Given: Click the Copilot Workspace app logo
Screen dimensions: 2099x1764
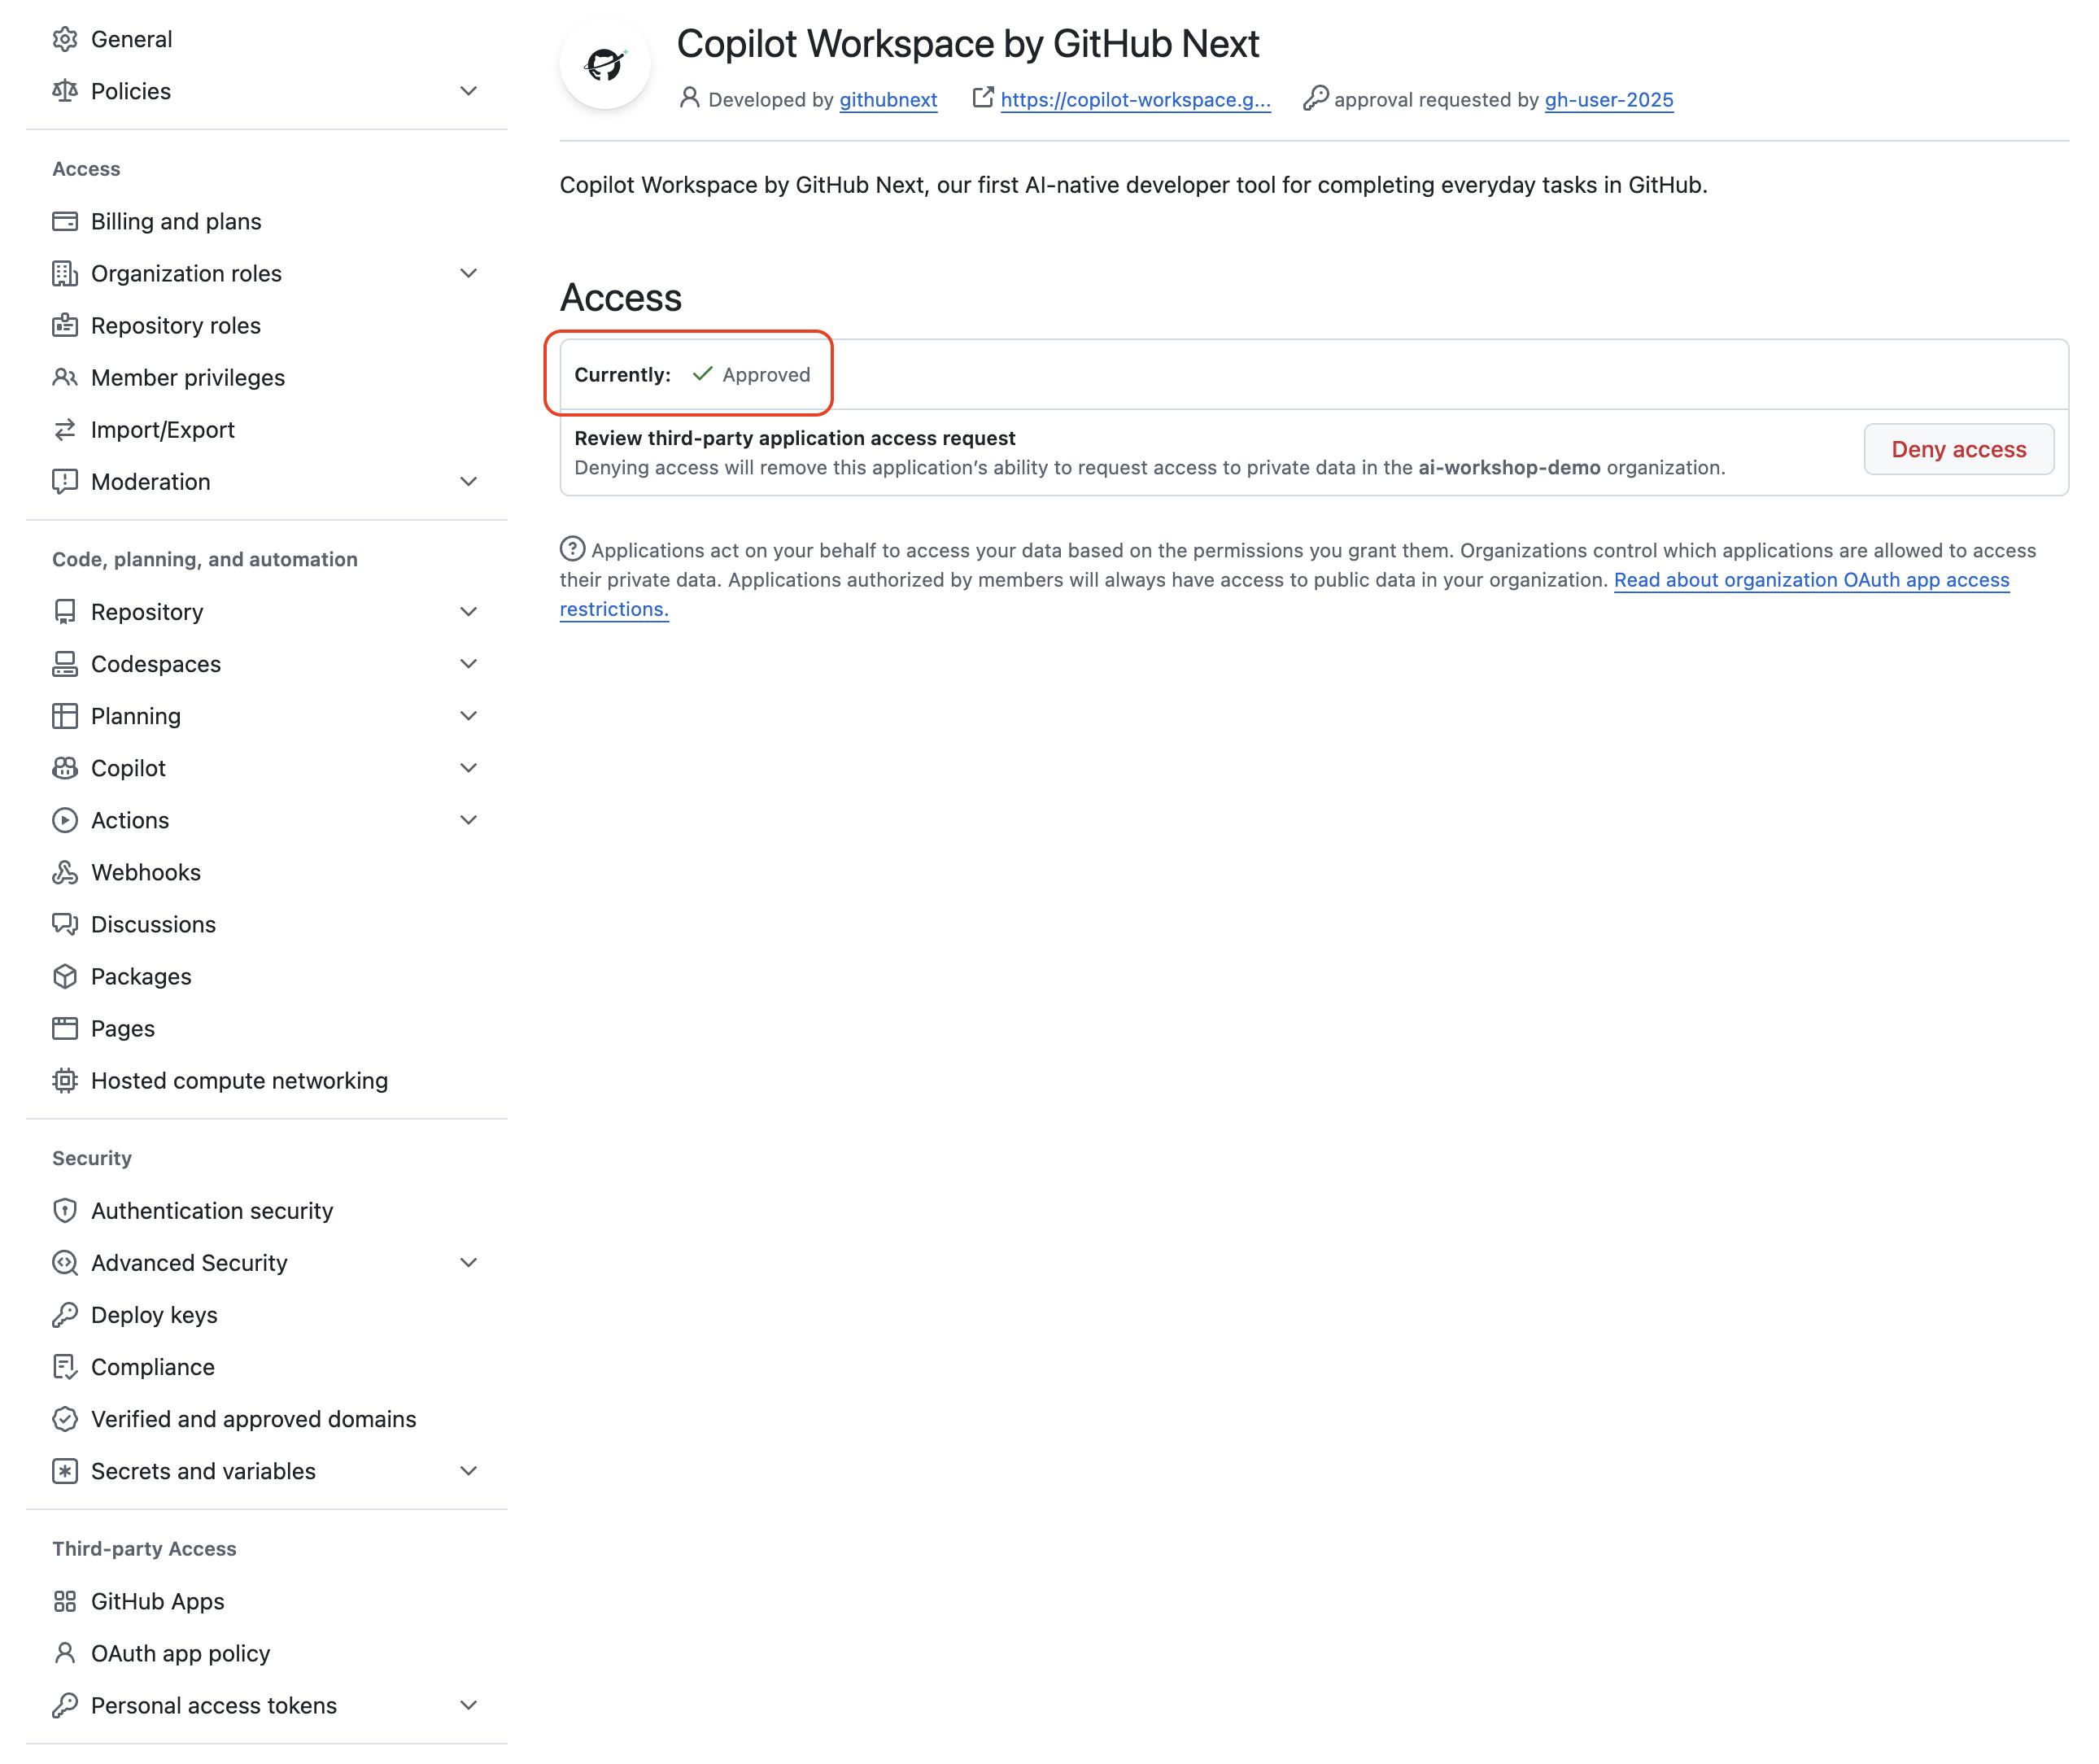Looking at the screenshot, I should pos(605,64).
